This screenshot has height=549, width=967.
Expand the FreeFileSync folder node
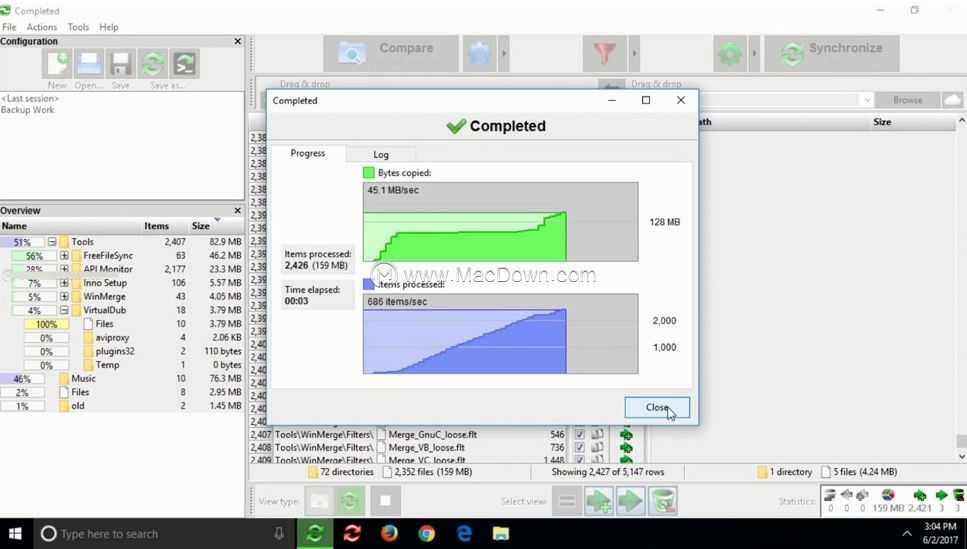[x=64, y=255]
